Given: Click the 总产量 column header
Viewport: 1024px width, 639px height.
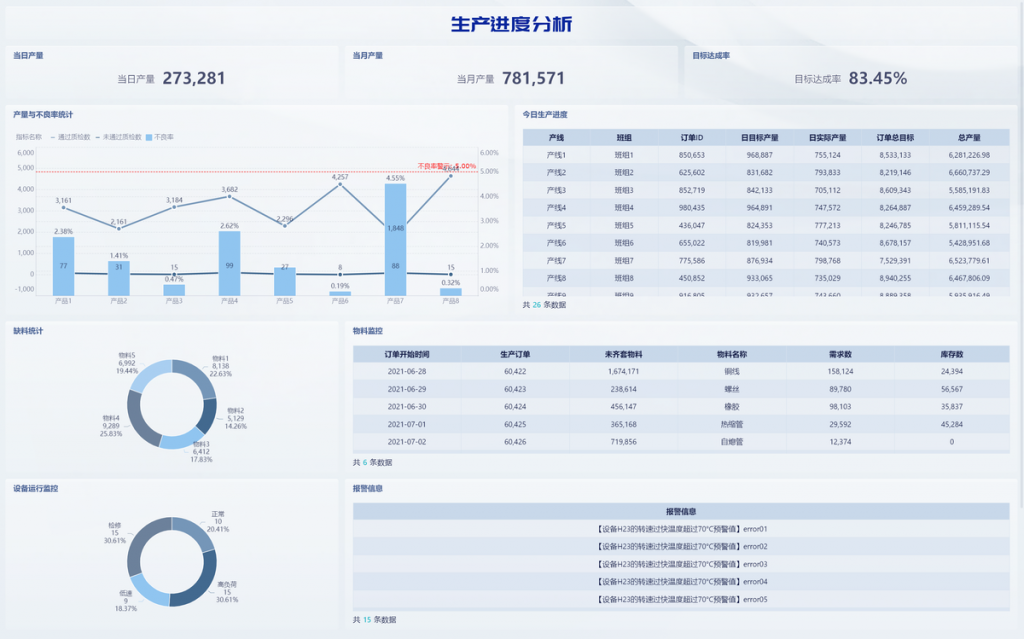Looking at the screenshot, I should pyautogui.click(x=968, y=138).
